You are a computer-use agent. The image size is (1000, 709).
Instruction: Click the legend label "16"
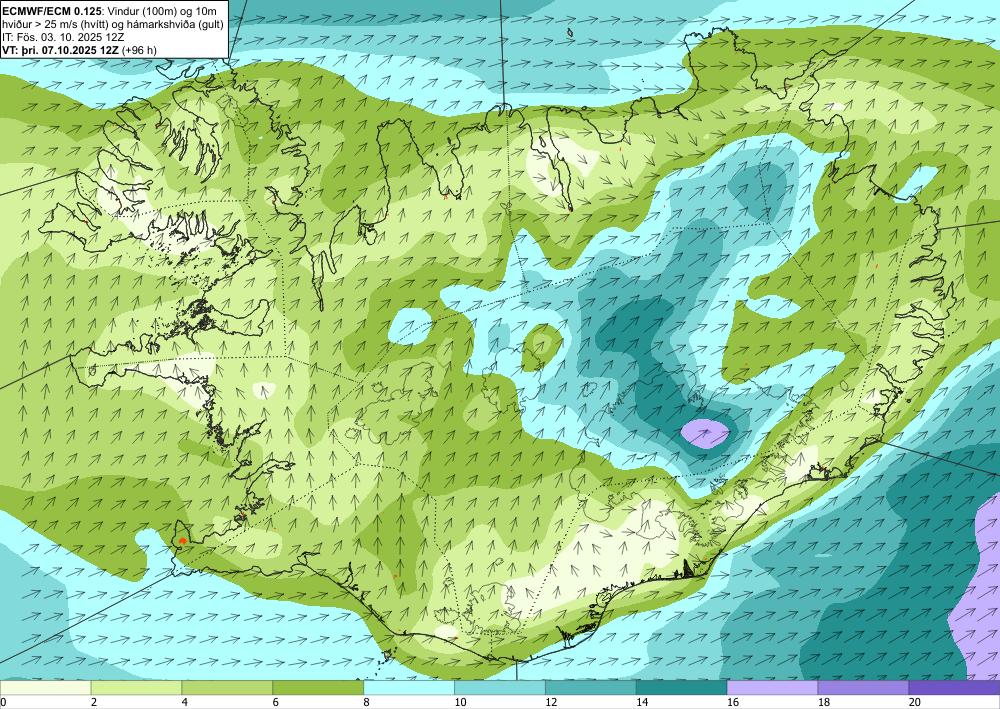pyautogui.click(x=733, y=702)
